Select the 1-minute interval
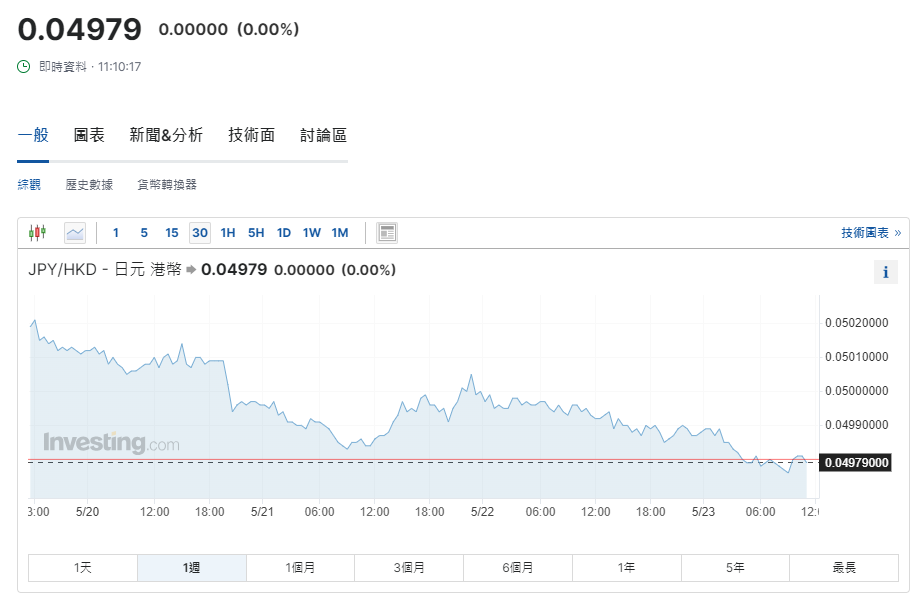Image resolution: width=924 pixels, height=597 pixels. (x=116, y=233)
